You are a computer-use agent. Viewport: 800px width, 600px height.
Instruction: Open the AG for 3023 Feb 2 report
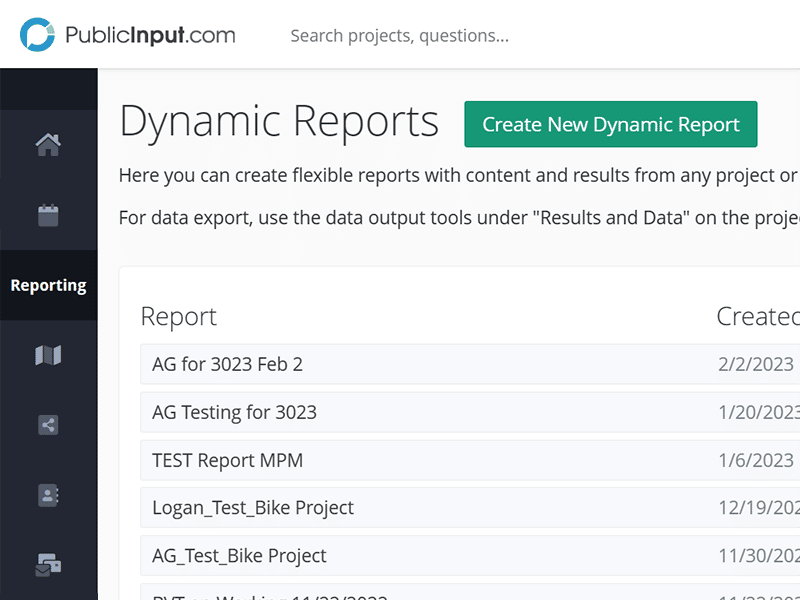(227, 364)
